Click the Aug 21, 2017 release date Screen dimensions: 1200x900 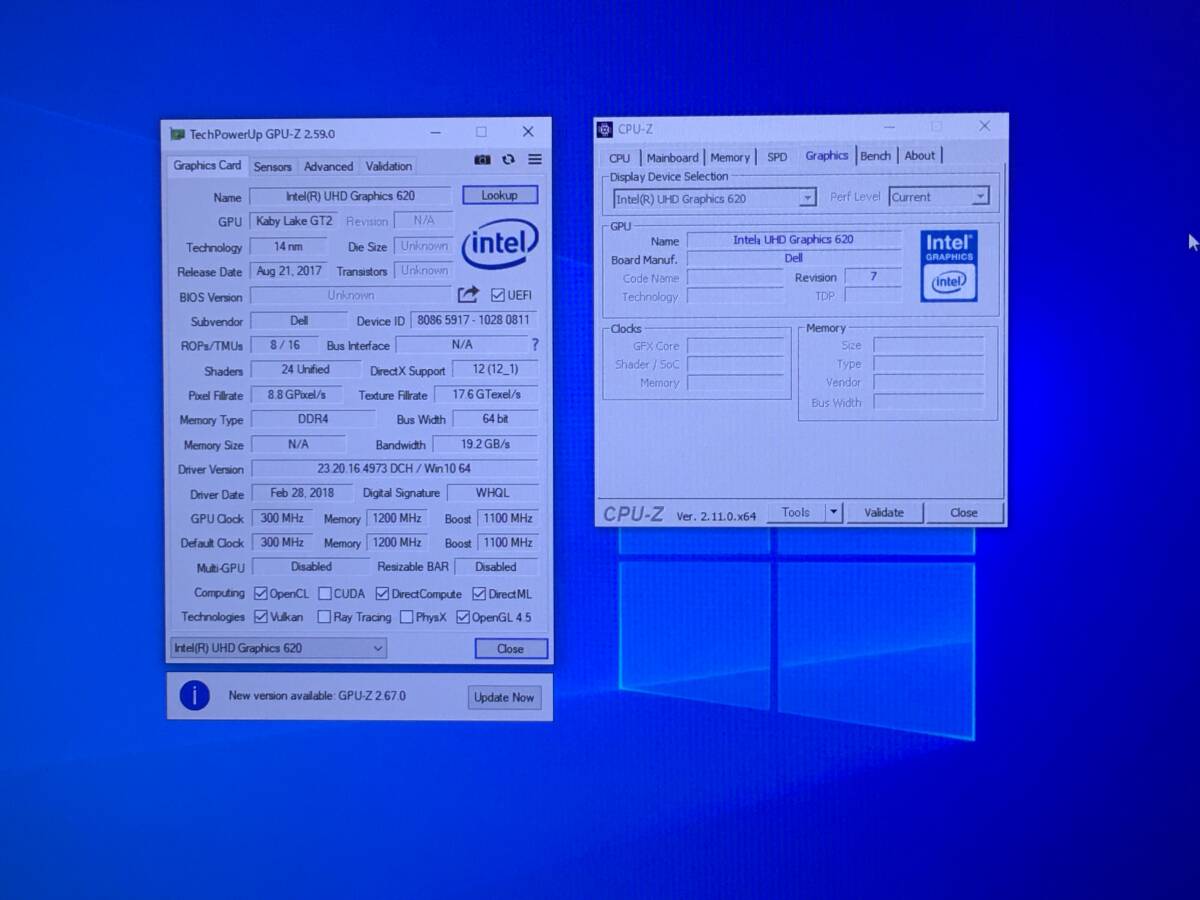[x=291, y=271]
